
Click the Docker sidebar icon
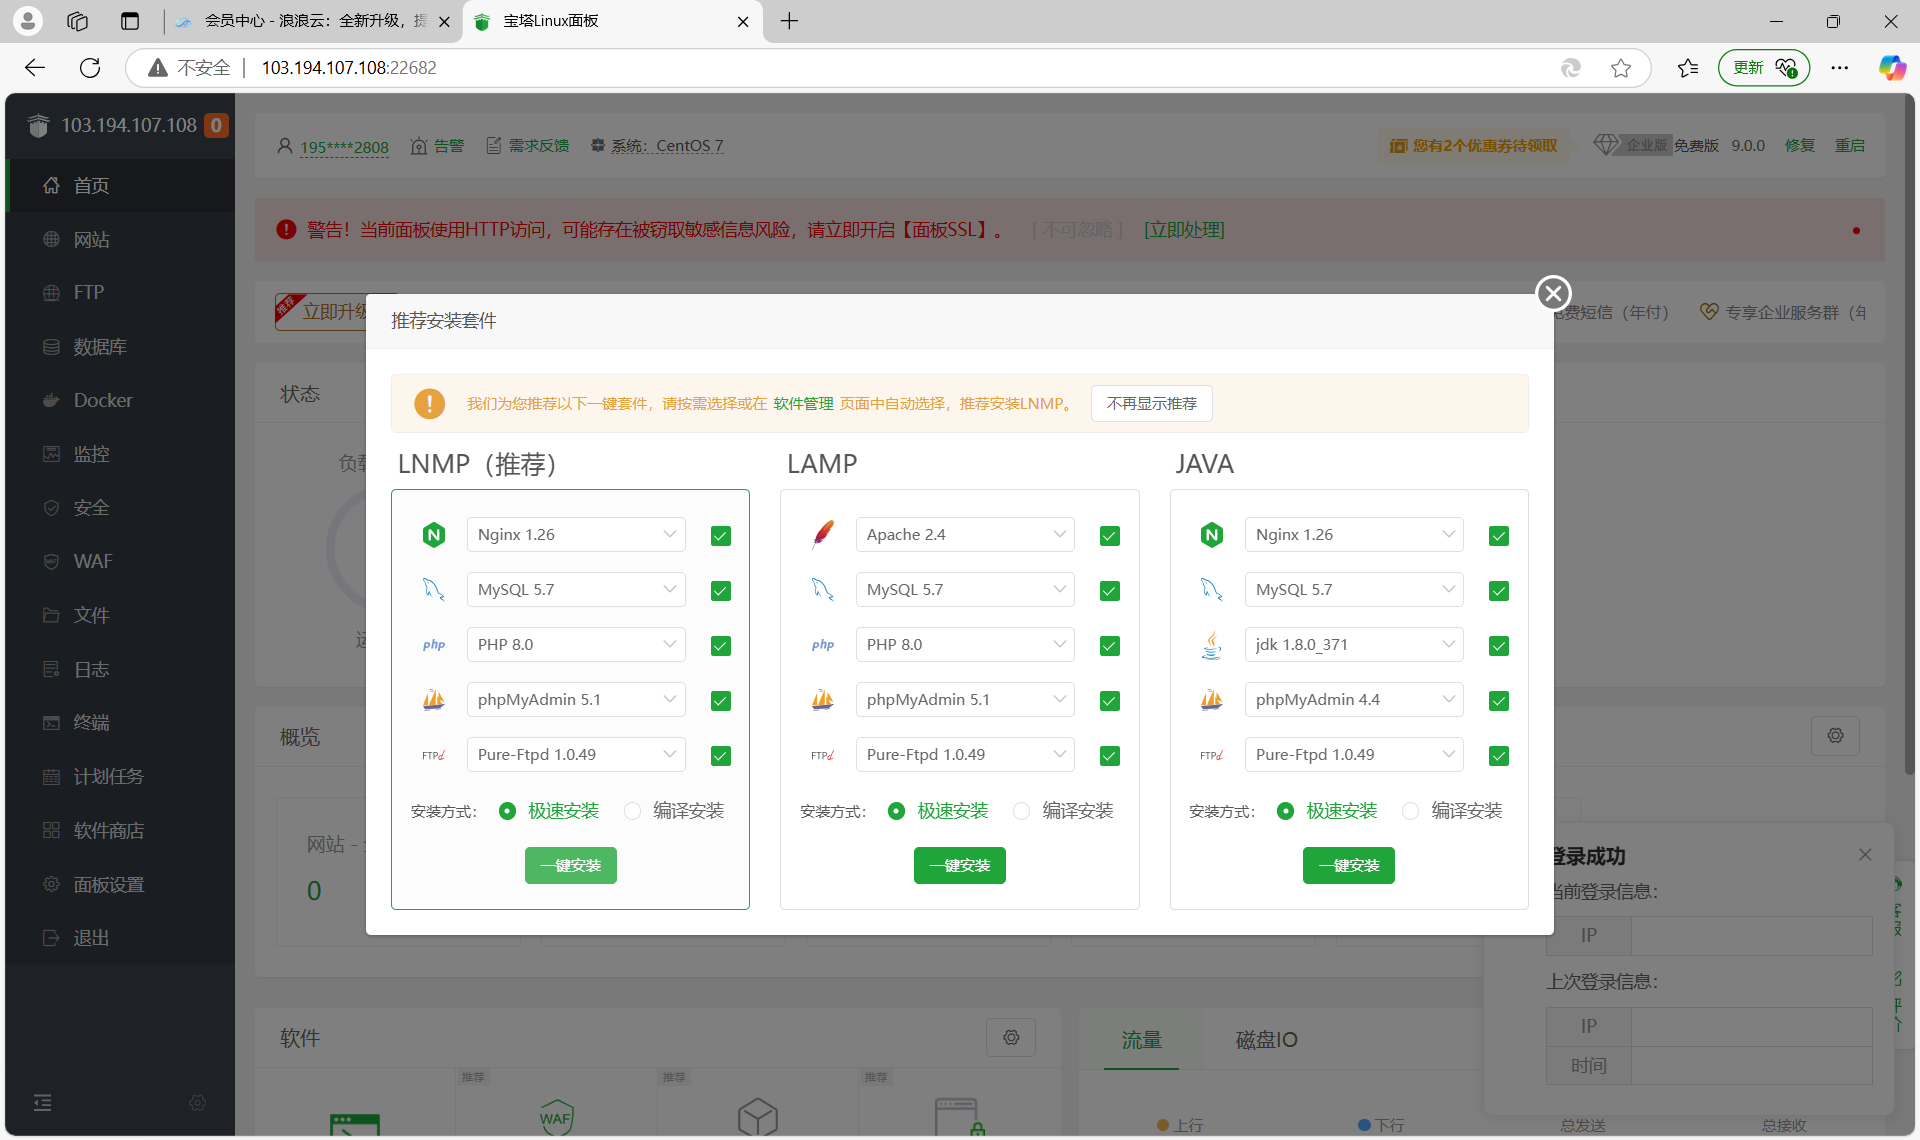[52, 400]
